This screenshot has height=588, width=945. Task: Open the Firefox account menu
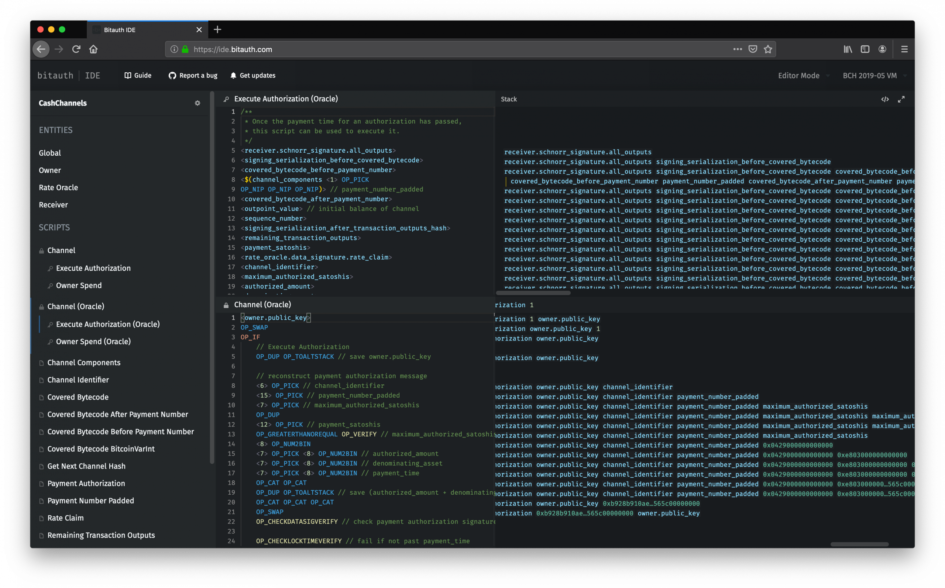click(x=882, y=49)
